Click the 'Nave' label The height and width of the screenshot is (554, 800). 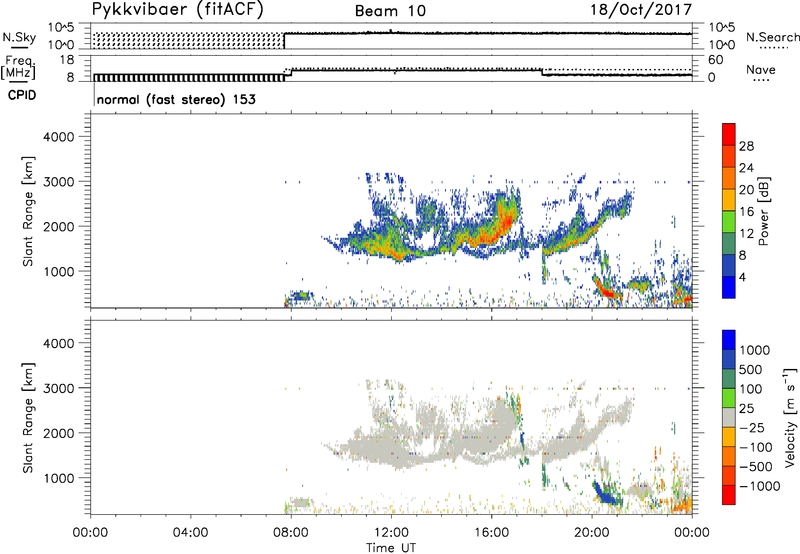pyautogui.click(x=761, y=69)
